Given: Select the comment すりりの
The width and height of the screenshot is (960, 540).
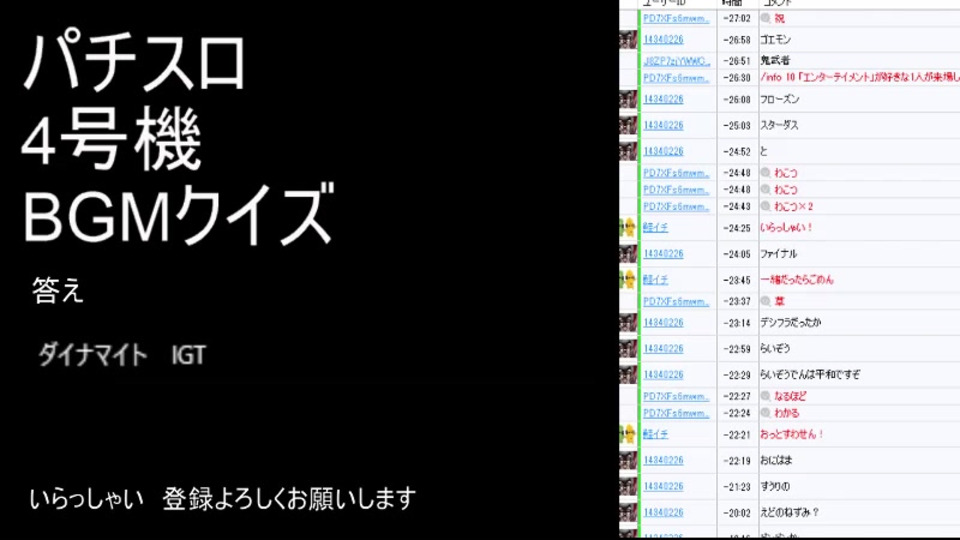Looking at the screenshot, I should click(775, 486).
